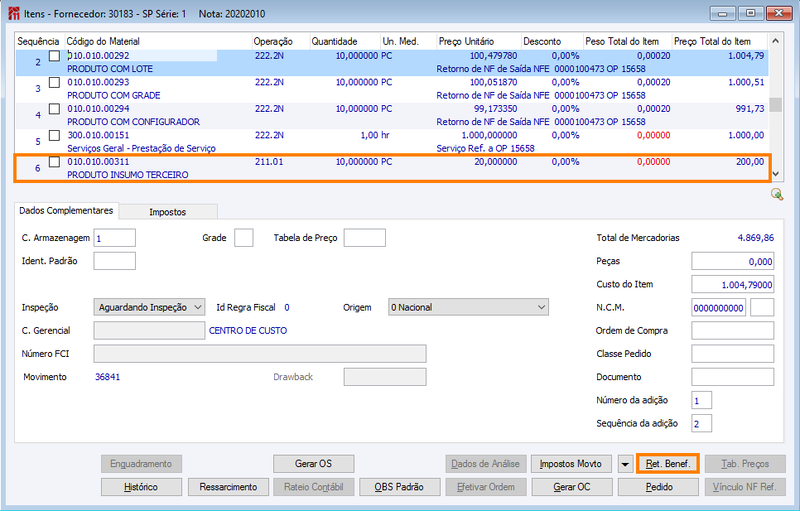Click the application icon in title bar
Viewport: 800px width, 511px height.
pyautogui.click(x=14, y=13)
